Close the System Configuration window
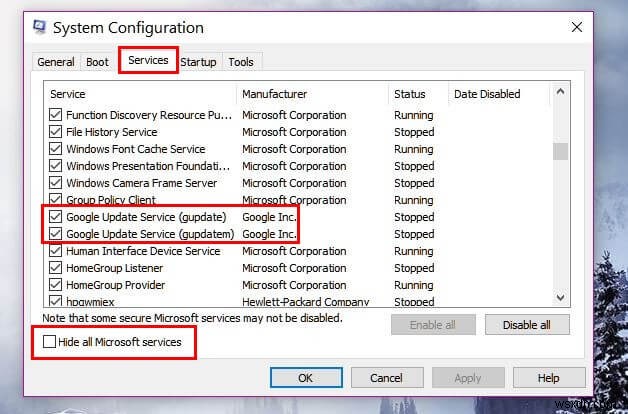The height and width of the screenshot is (414, 628). (577, 27)
